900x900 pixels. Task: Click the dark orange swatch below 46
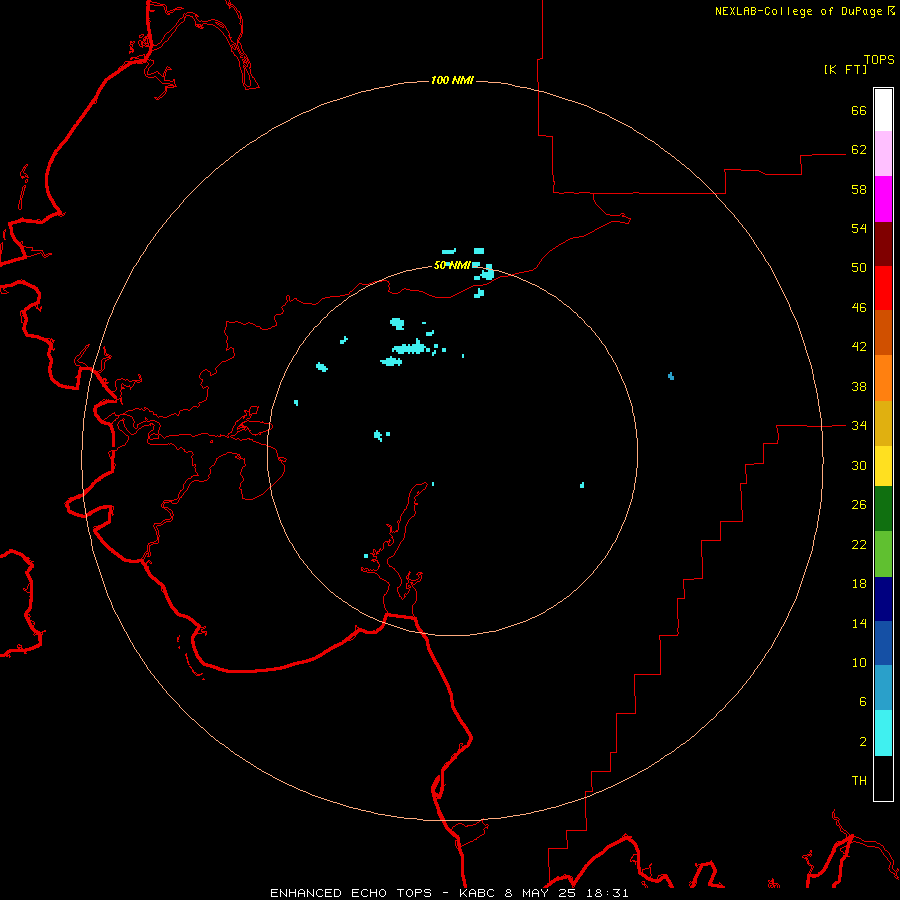883,332
